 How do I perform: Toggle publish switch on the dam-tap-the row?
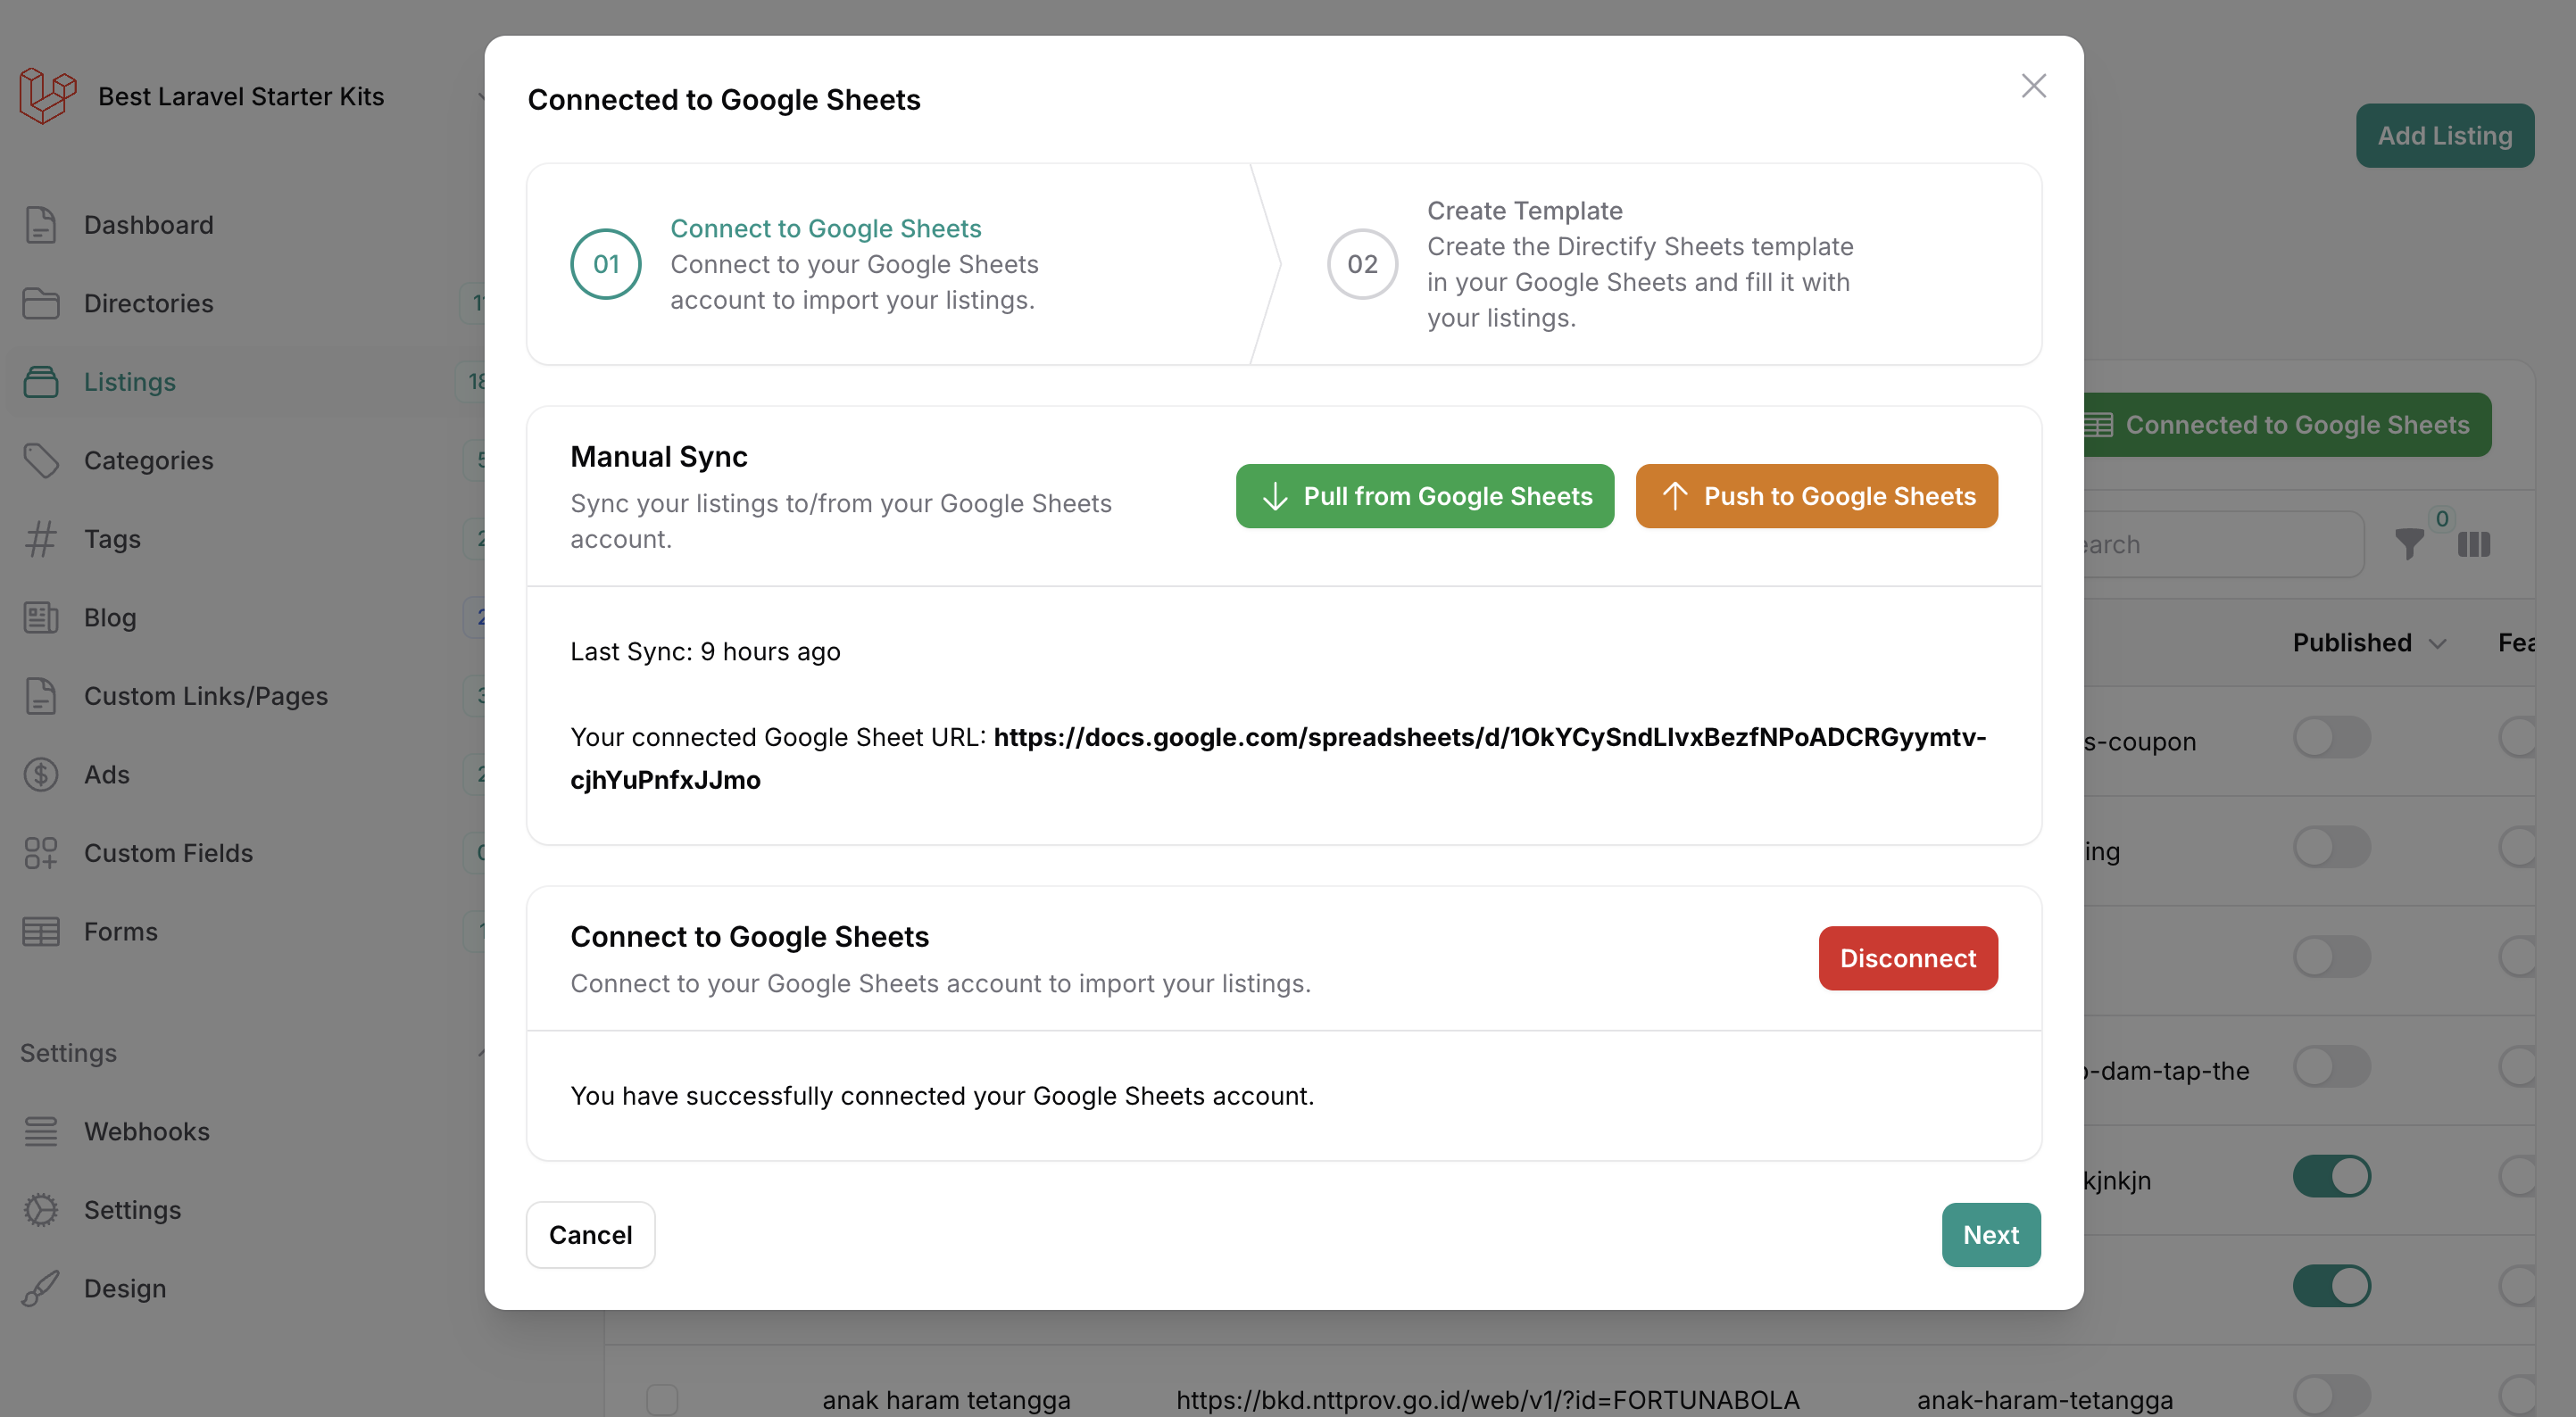(x=2331, y=1066)
